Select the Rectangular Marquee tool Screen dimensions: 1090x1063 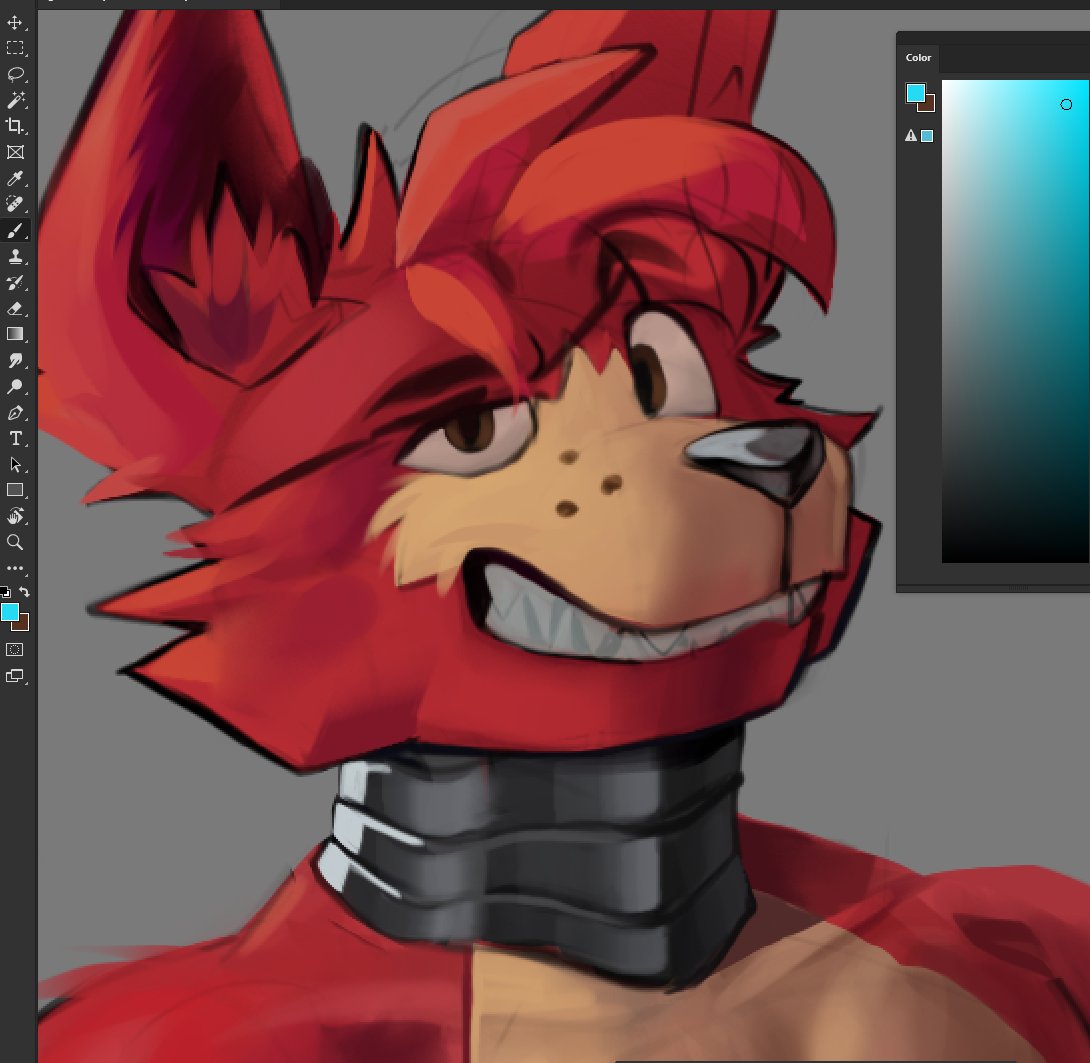click(x=15, y=48)
